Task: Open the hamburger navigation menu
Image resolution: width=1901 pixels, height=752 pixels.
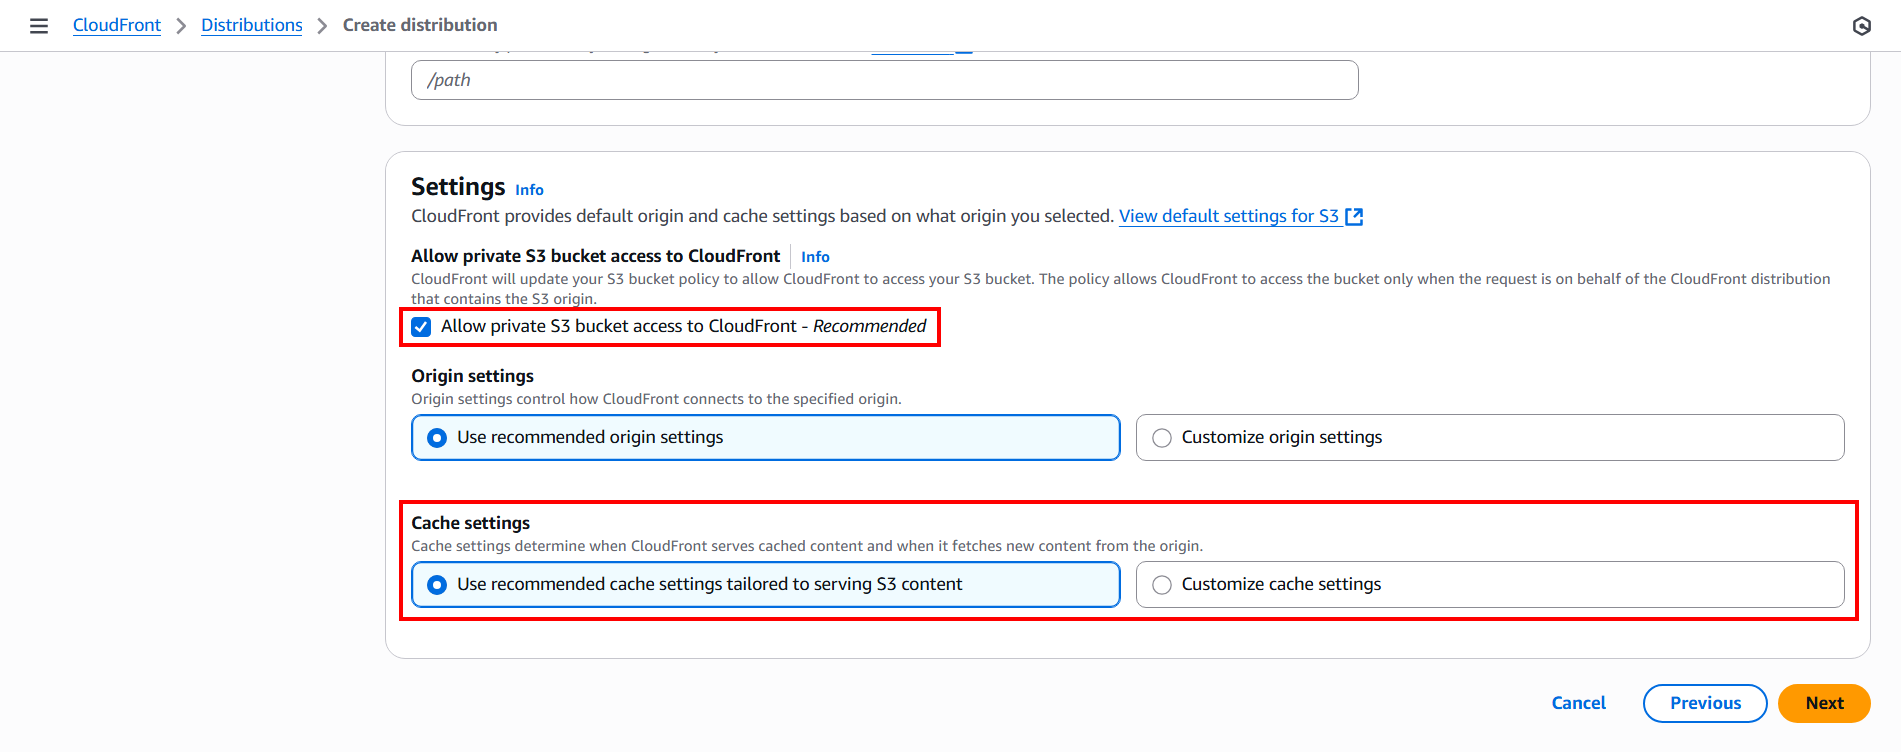Action: pyautogui.click(x=39, y=26)
